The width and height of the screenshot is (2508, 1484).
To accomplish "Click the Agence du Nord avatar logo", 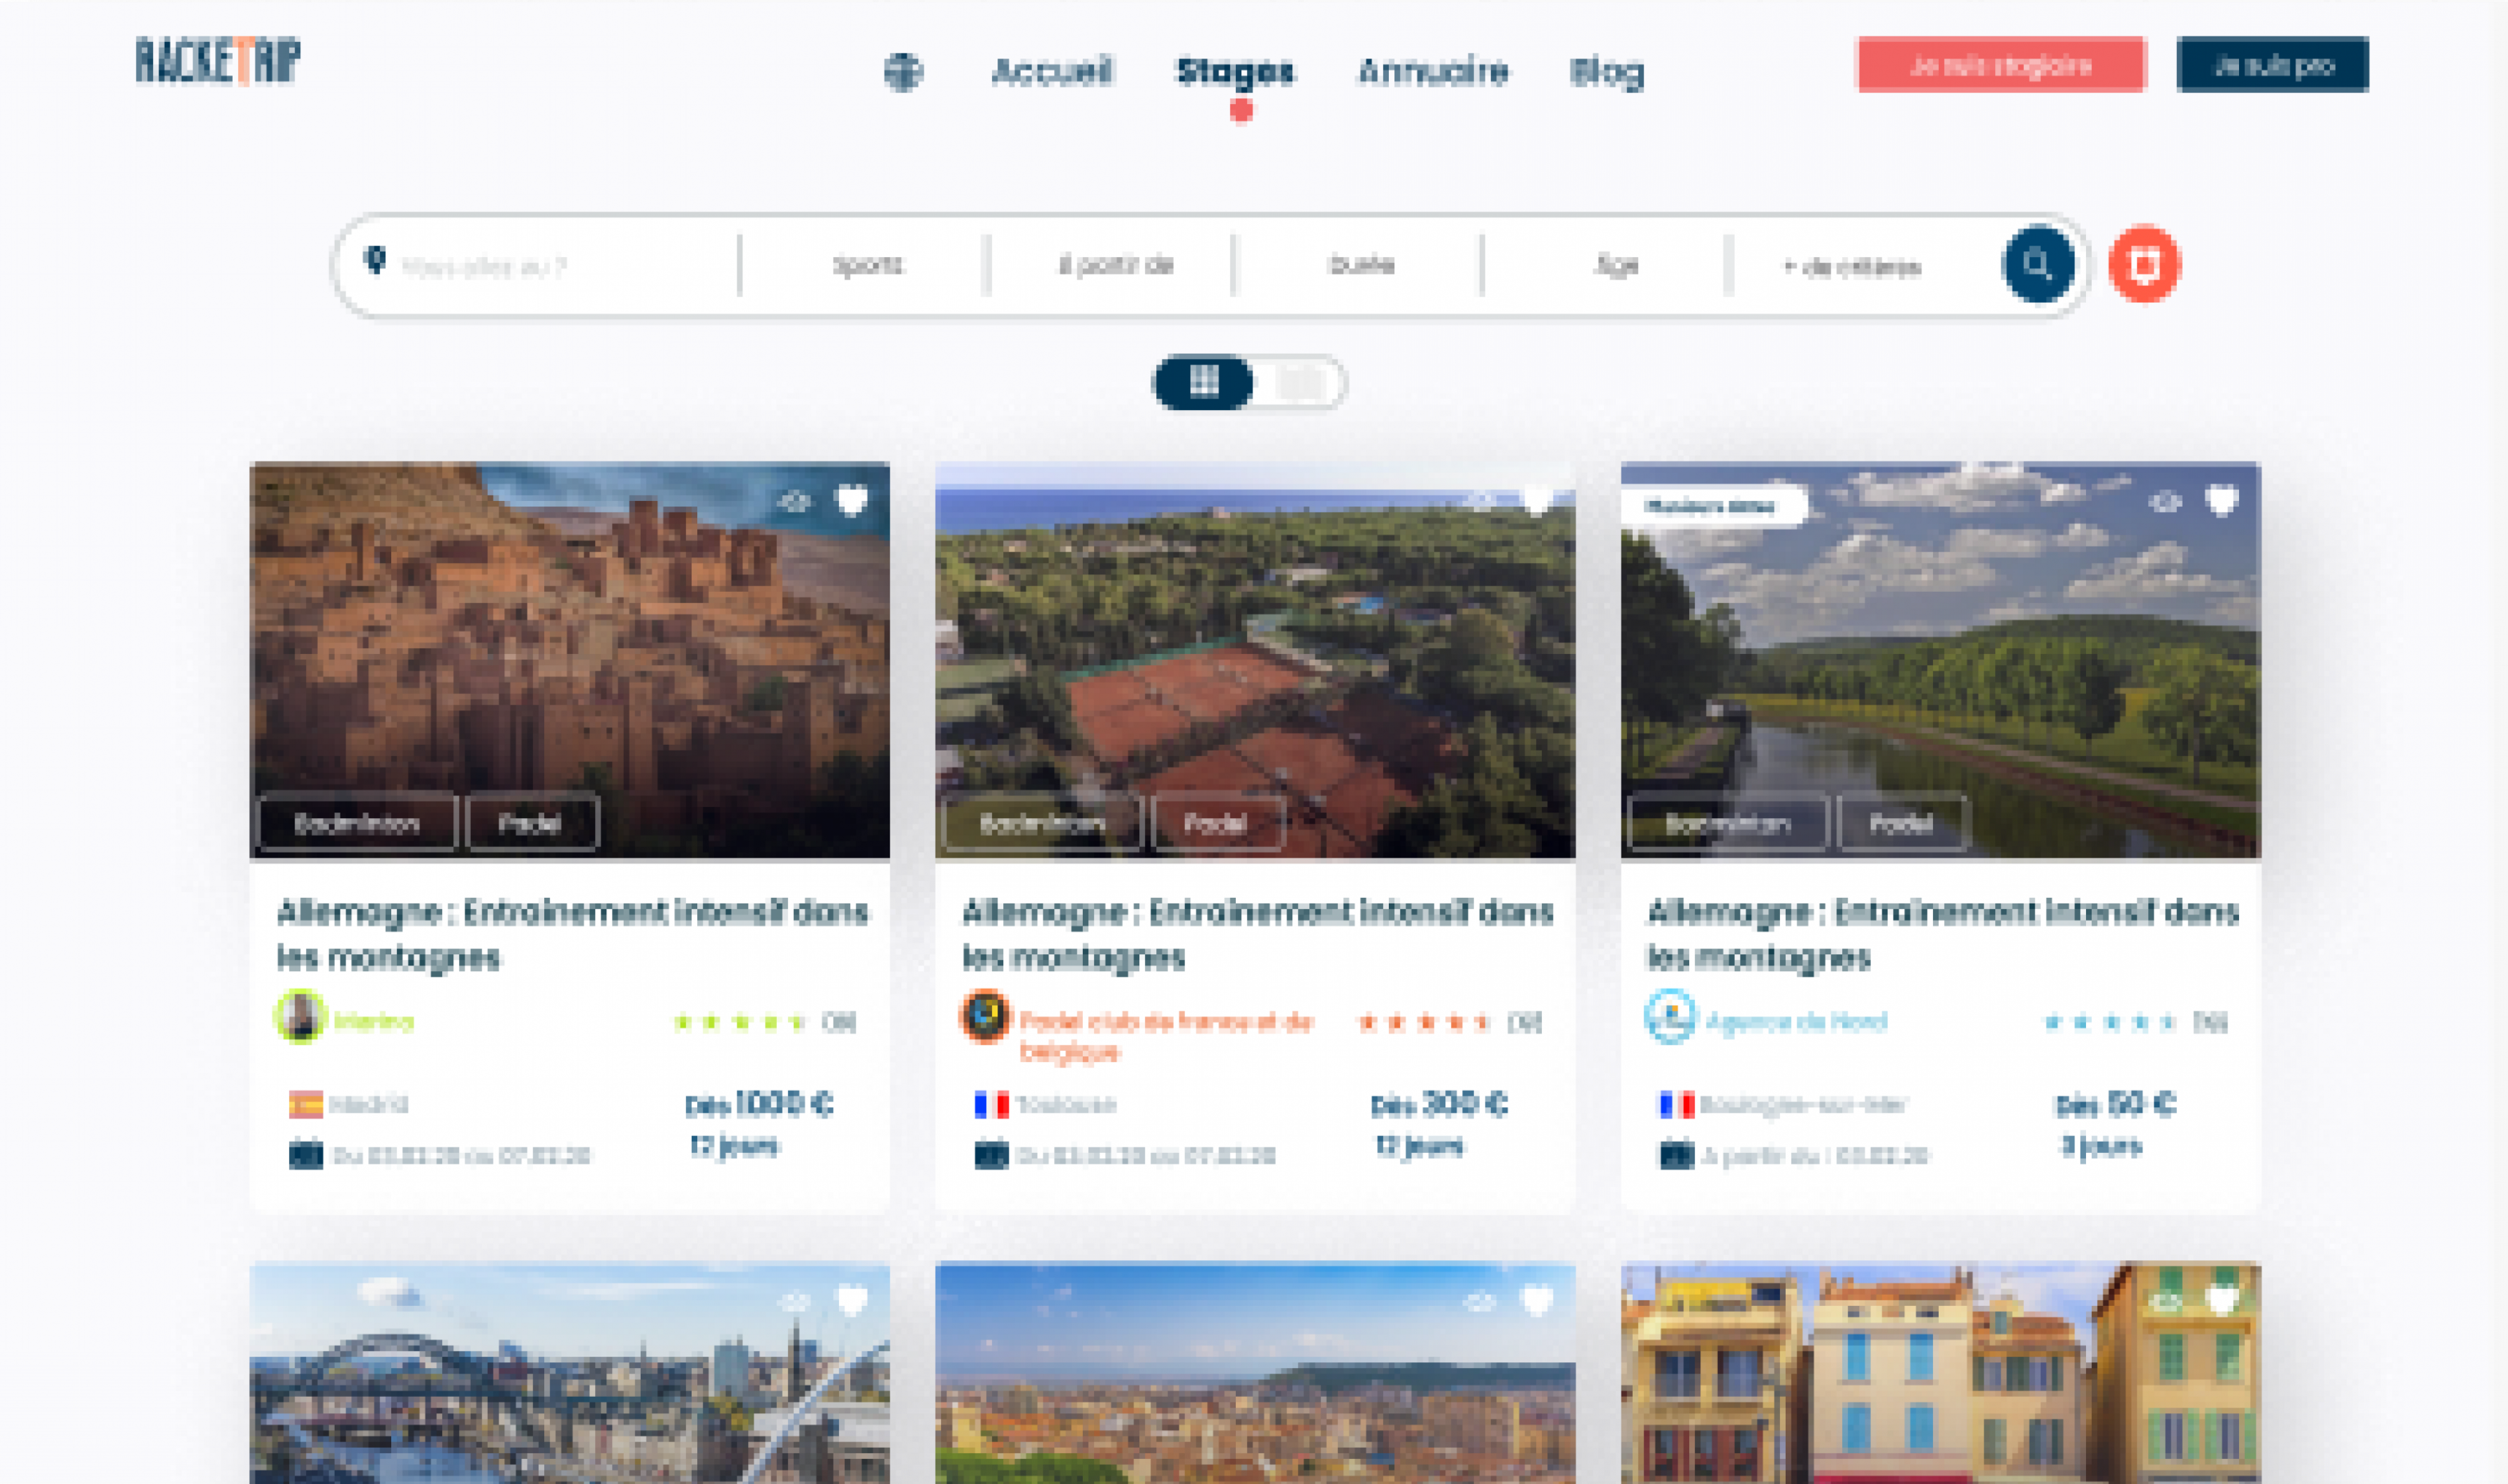I will pos(1670,1017).
